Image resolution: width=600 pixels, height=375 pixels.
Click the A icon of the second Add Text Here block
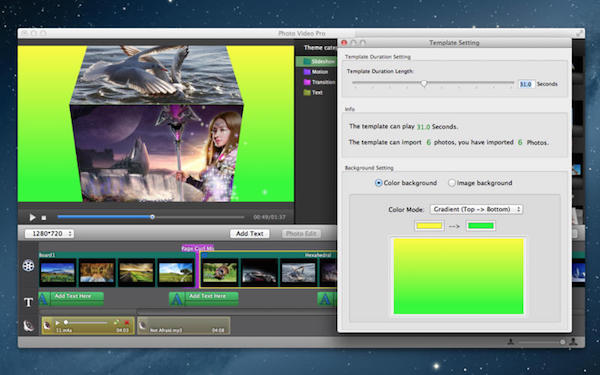176,299
